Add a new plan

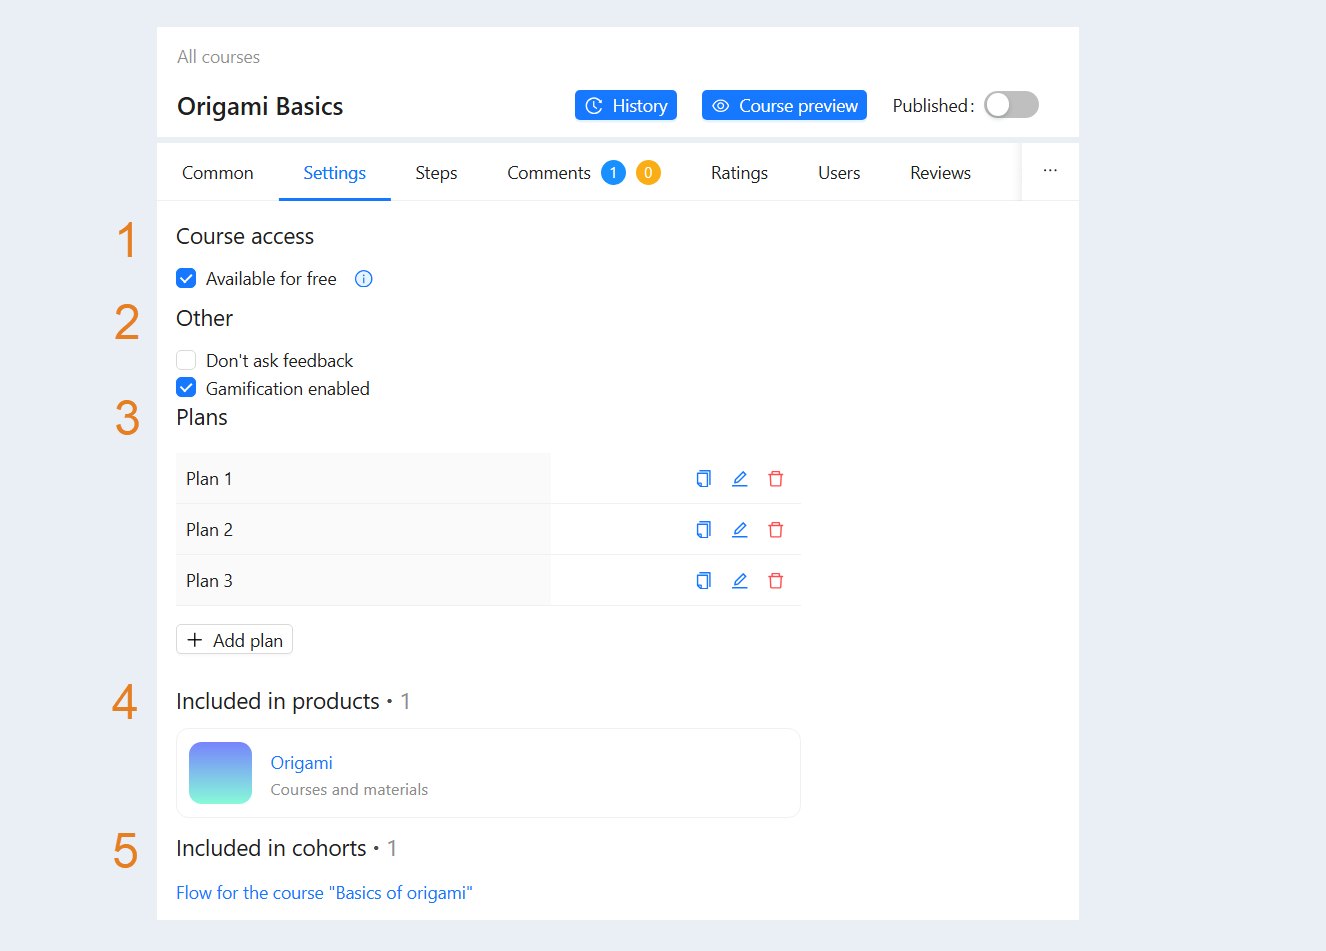tap(234, 640)
